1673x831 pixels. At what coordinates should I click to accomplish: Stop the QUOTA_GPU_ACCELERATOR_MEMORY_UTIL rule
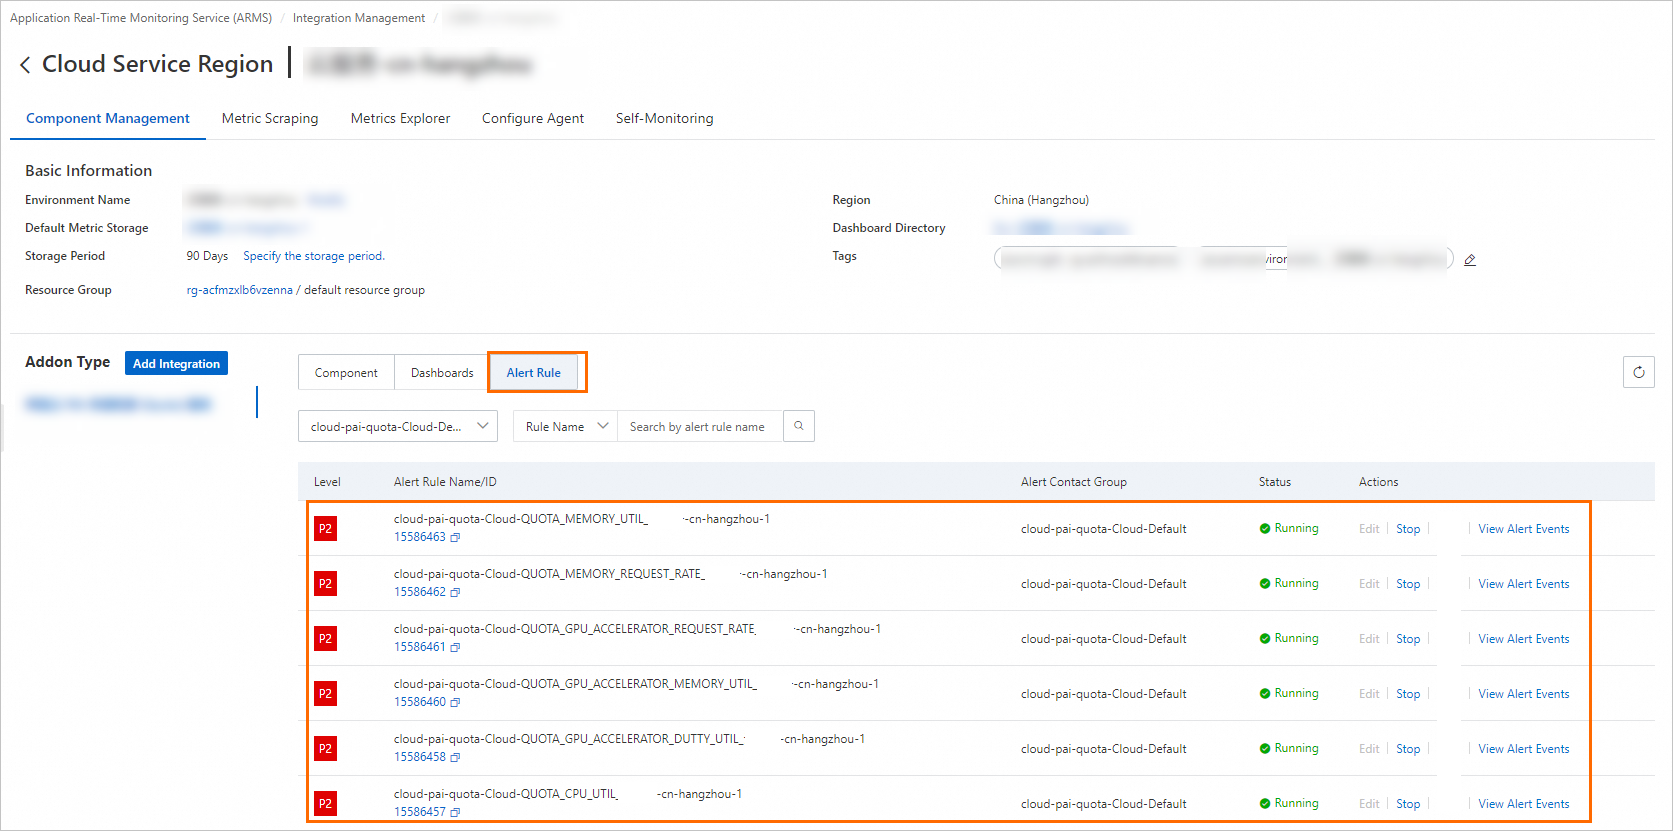coord(1408,694)
